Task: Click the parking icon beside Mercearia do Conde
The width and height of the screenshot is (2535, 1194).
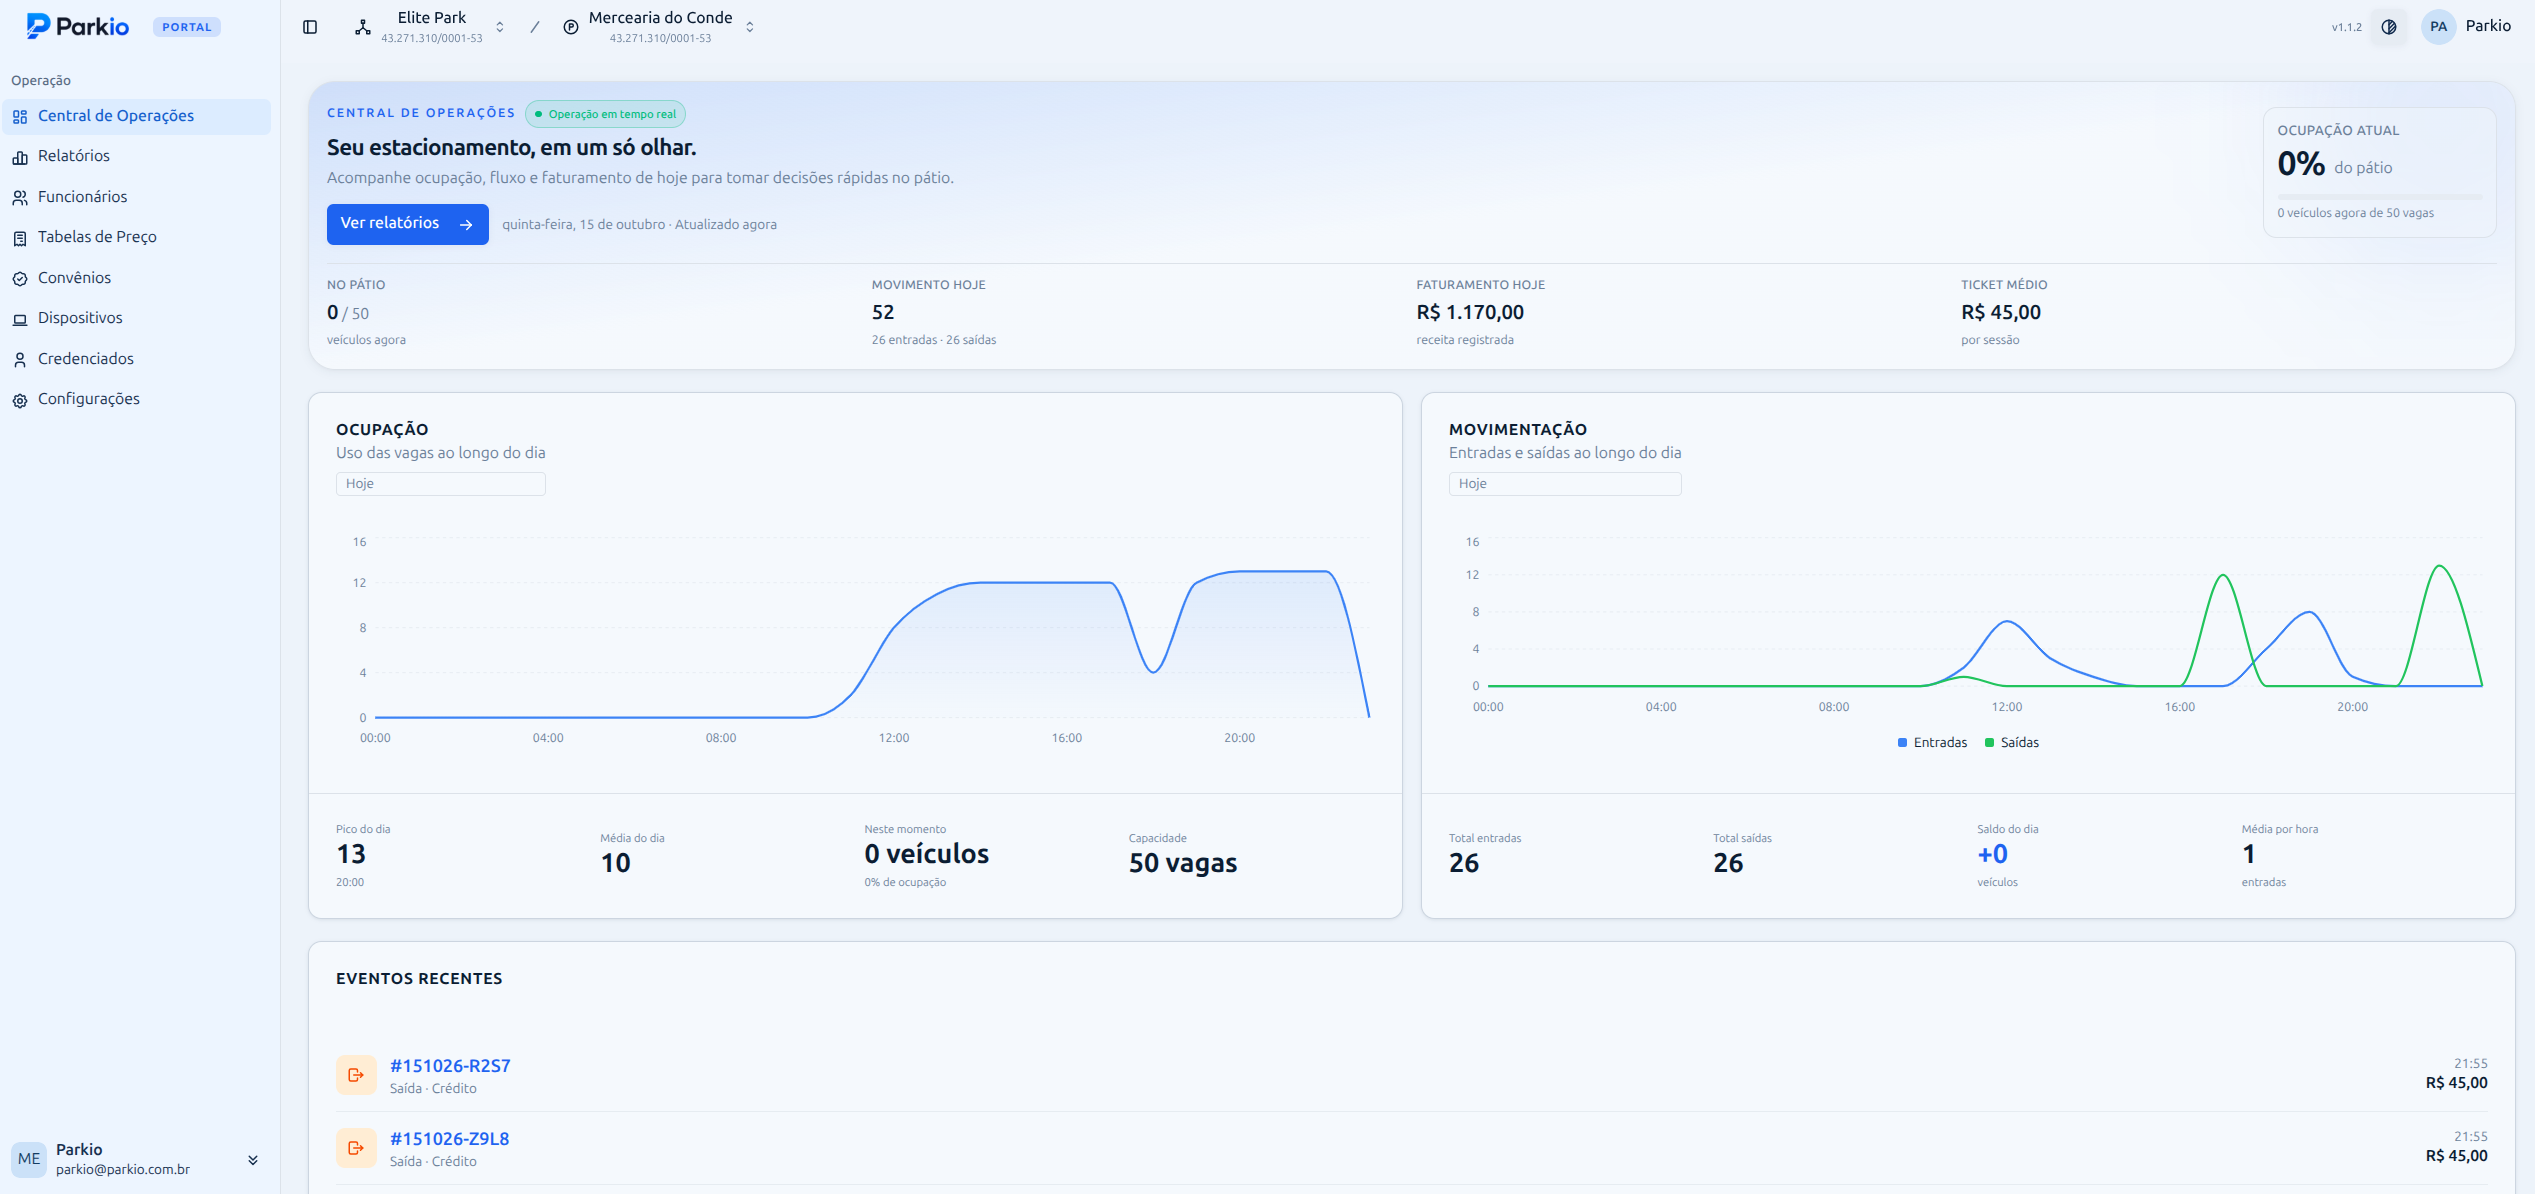Action: 571,27
